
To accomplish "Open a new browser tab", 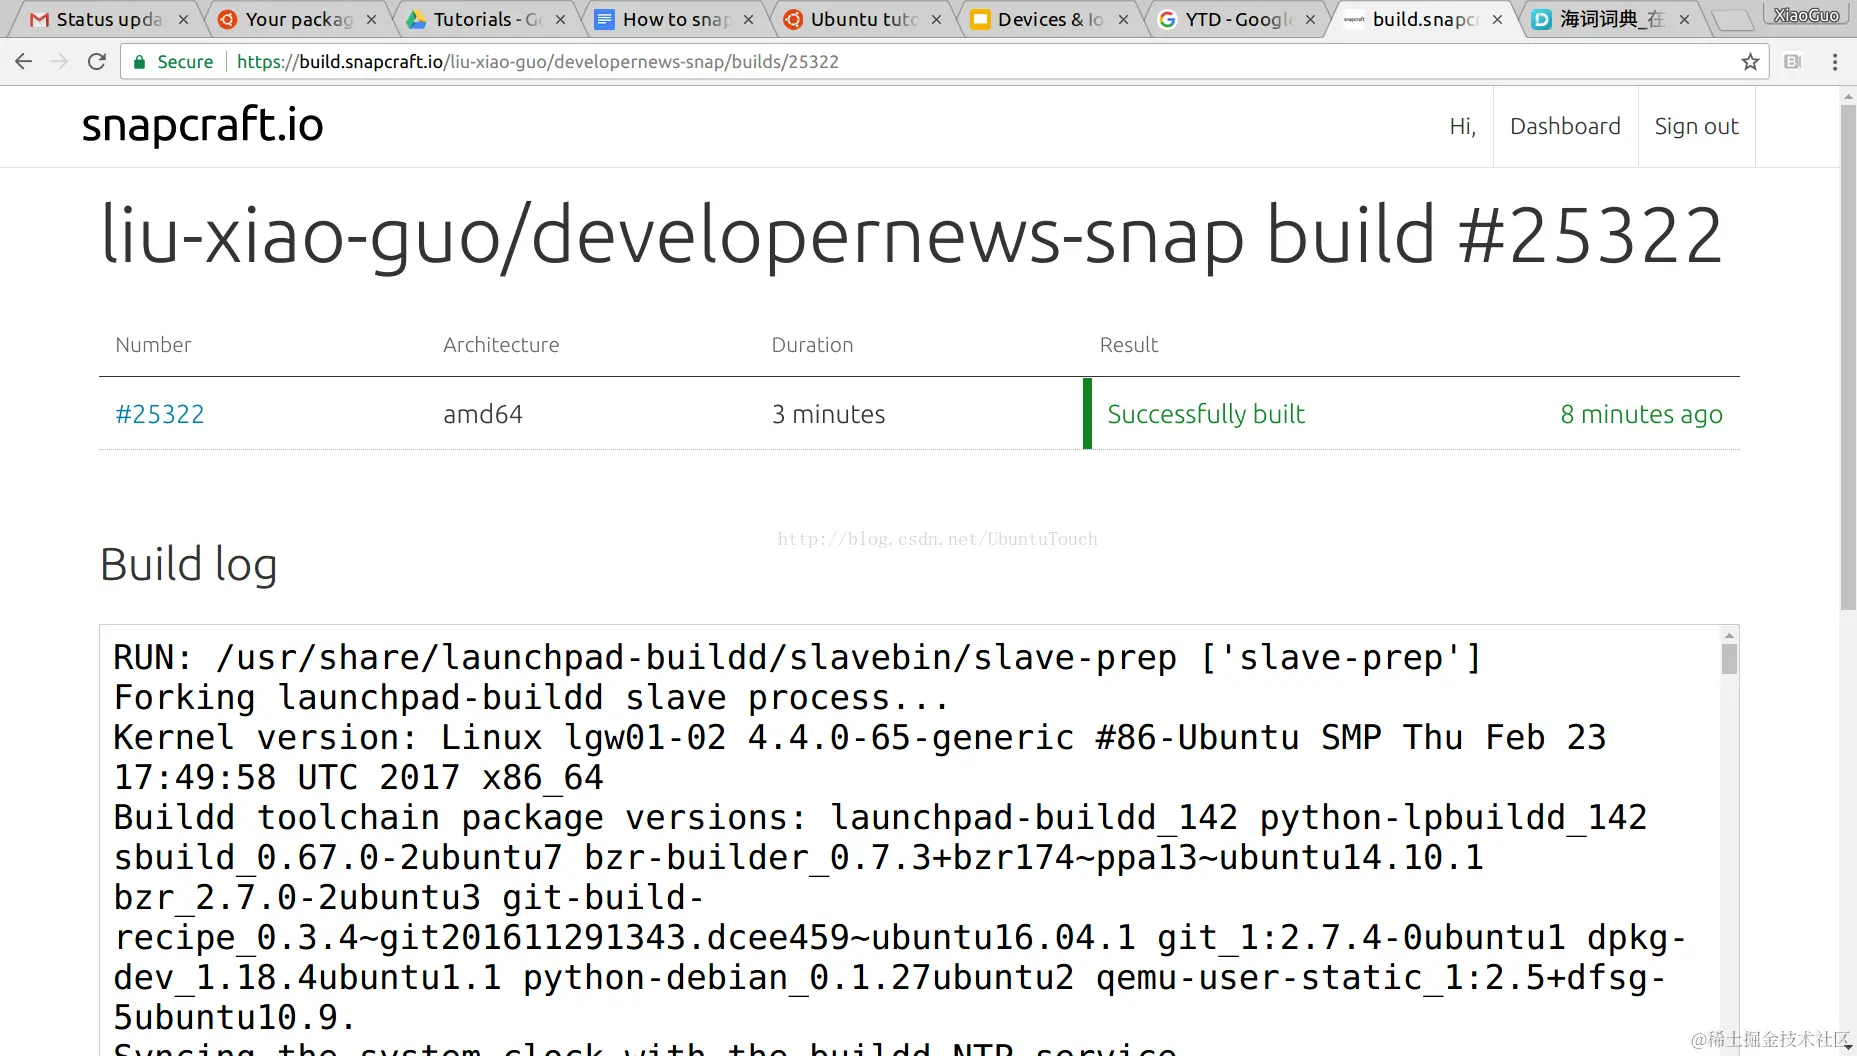I will click(1733, 19).
